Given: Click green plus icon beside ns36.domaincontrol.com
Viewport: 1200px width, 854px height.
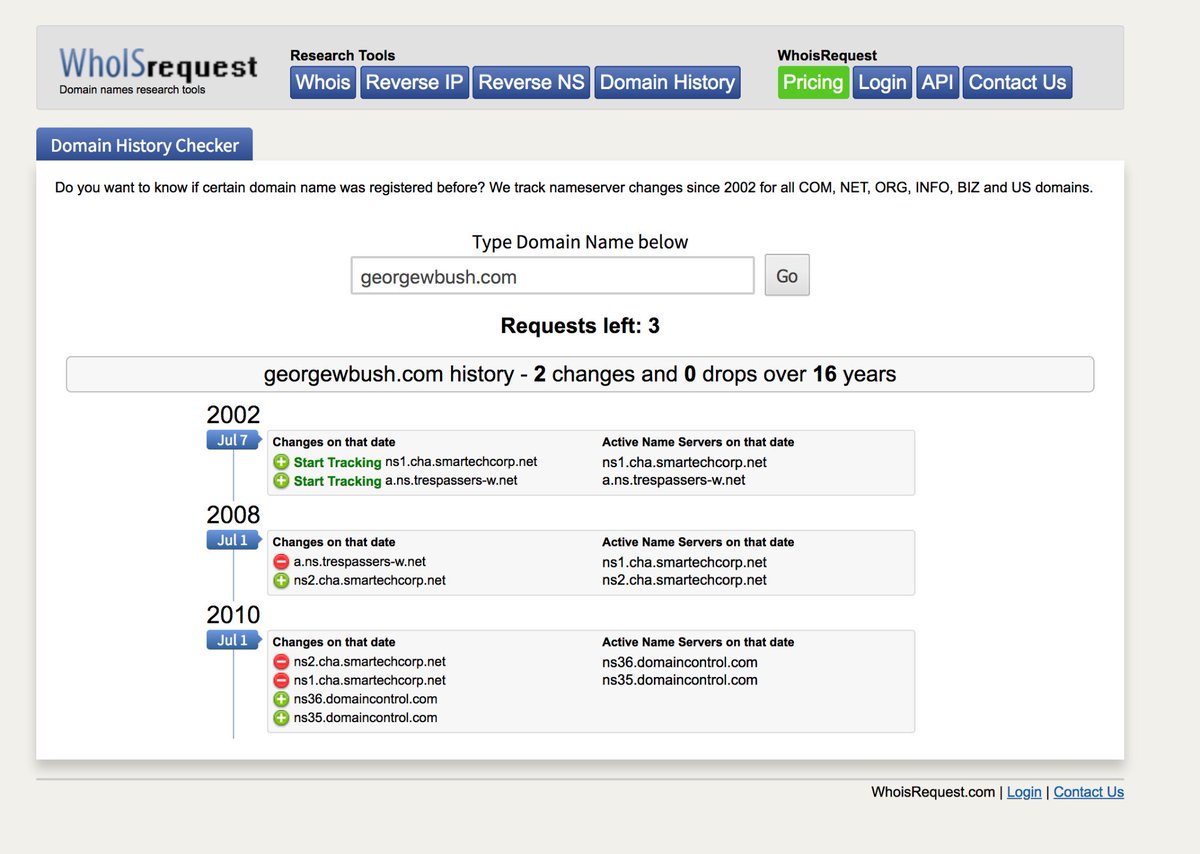Looking at the screenshot, I should tap(281, 699).
